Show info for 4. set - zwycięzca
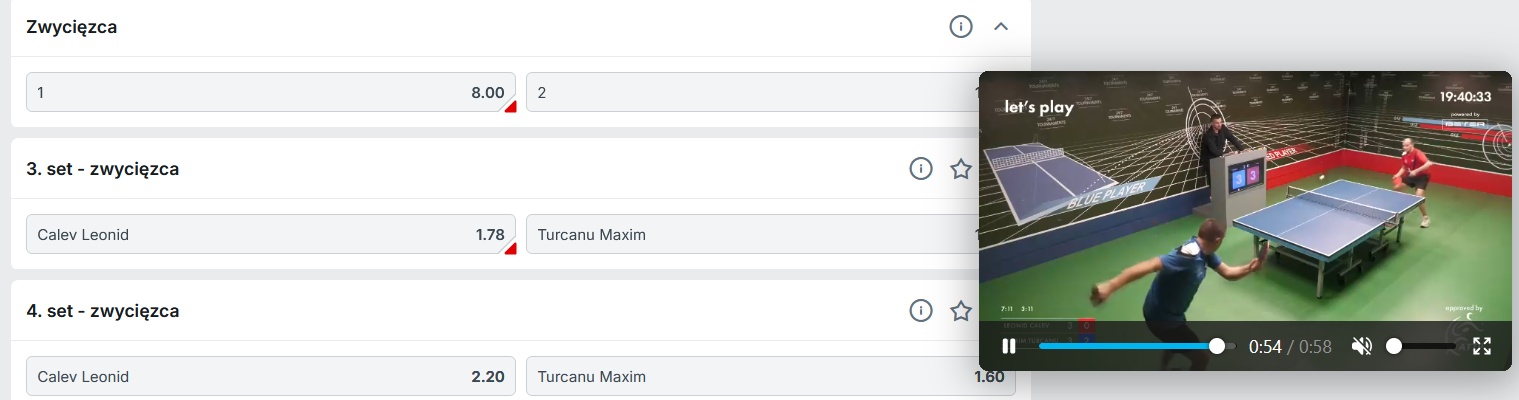The width and height of the screenshot is (1519, 400). (921, 311)
